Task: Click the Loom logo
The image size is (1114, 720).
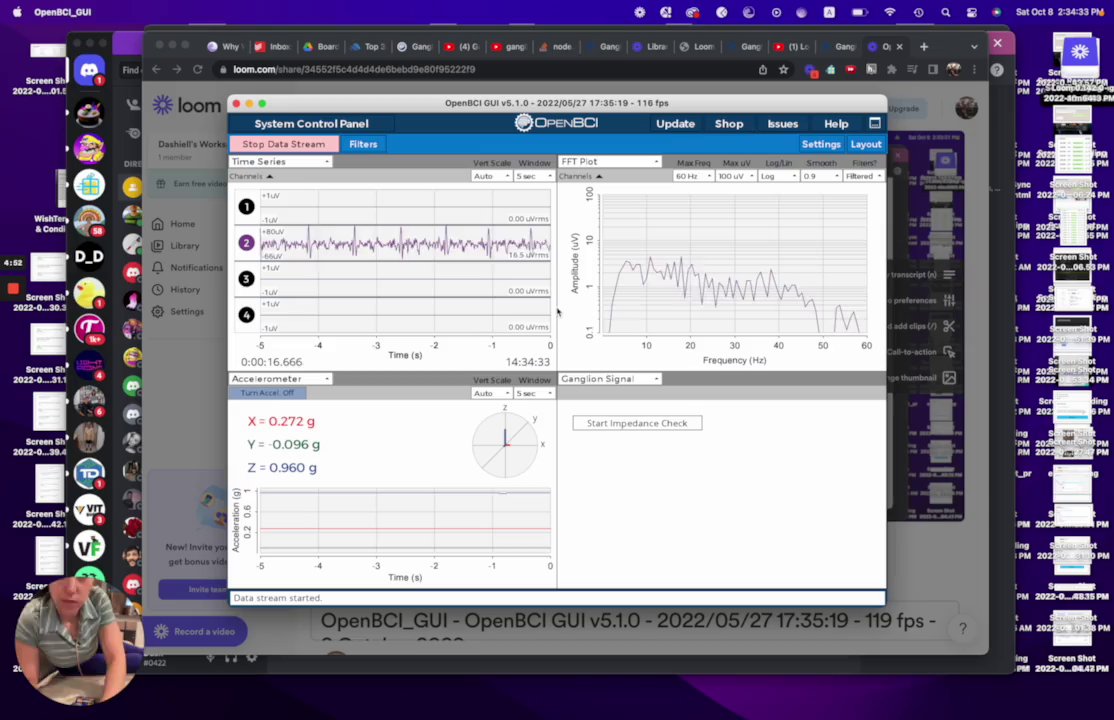Action: click(187, 105)
